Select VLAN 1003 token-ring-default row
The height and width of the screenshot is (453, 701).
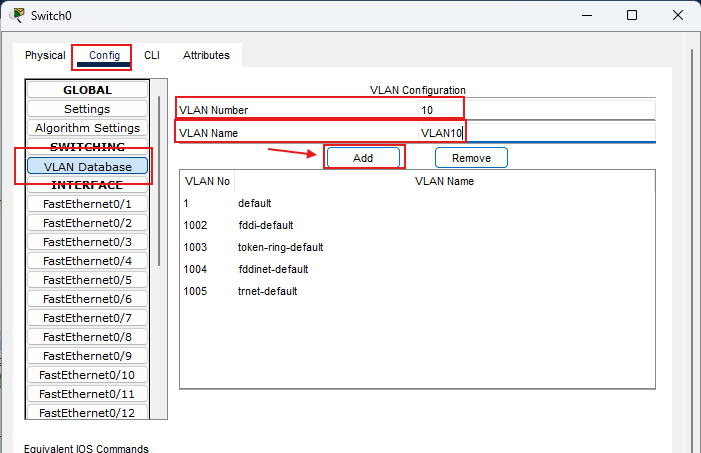tap(417, 247)
